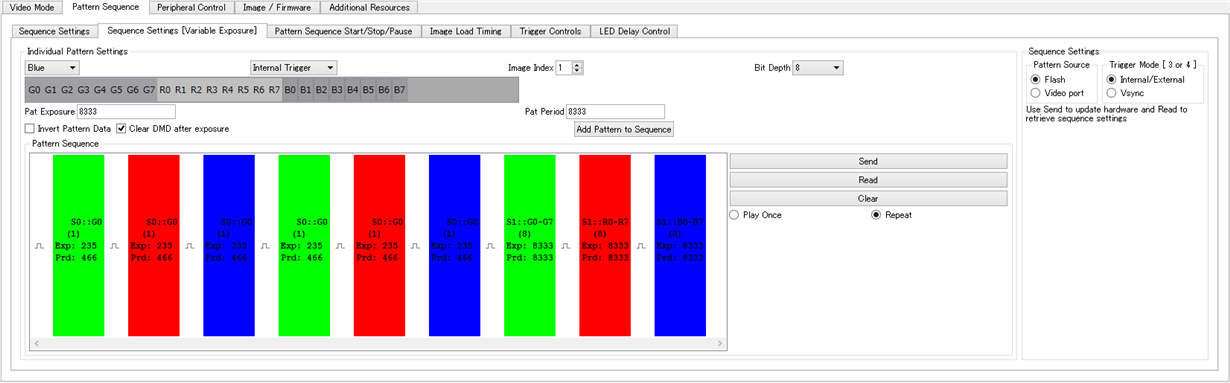The image size is (1230, 383).
Task: Select bit plane R5
Action: point(244,90)
